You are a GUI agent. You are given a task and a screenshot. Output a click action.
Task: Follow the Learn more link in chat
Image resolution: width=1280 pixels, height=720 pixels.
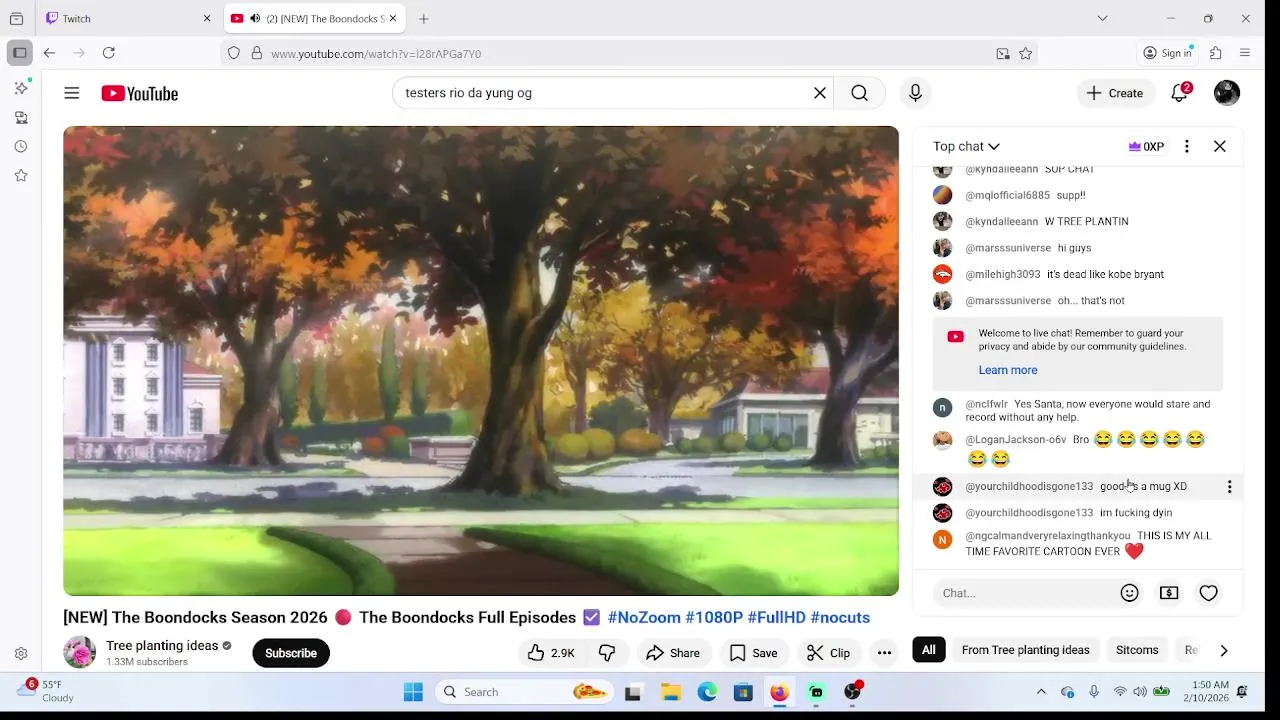coord(1008,370)
